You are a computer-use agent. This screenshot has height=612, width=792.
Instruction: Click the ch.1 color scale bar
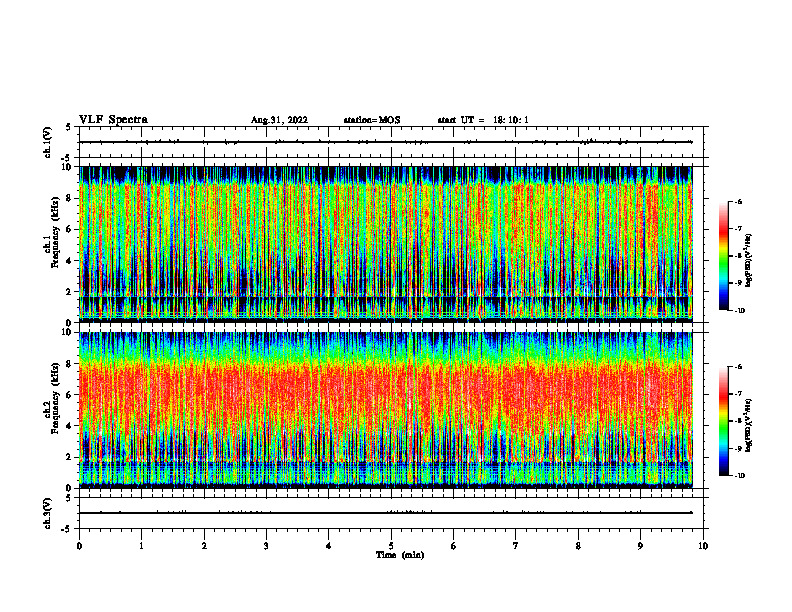(723, 256)
